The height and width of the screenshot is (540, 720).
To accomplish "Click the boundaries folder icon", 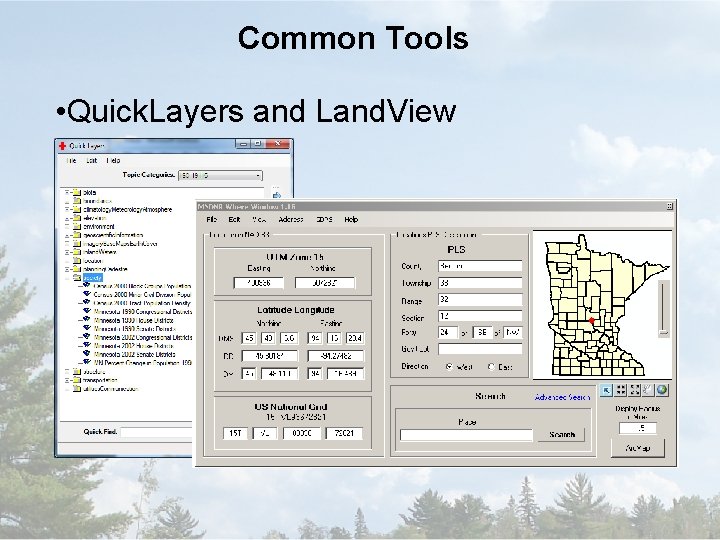I will pyautogui.click(x=77, y=201).
